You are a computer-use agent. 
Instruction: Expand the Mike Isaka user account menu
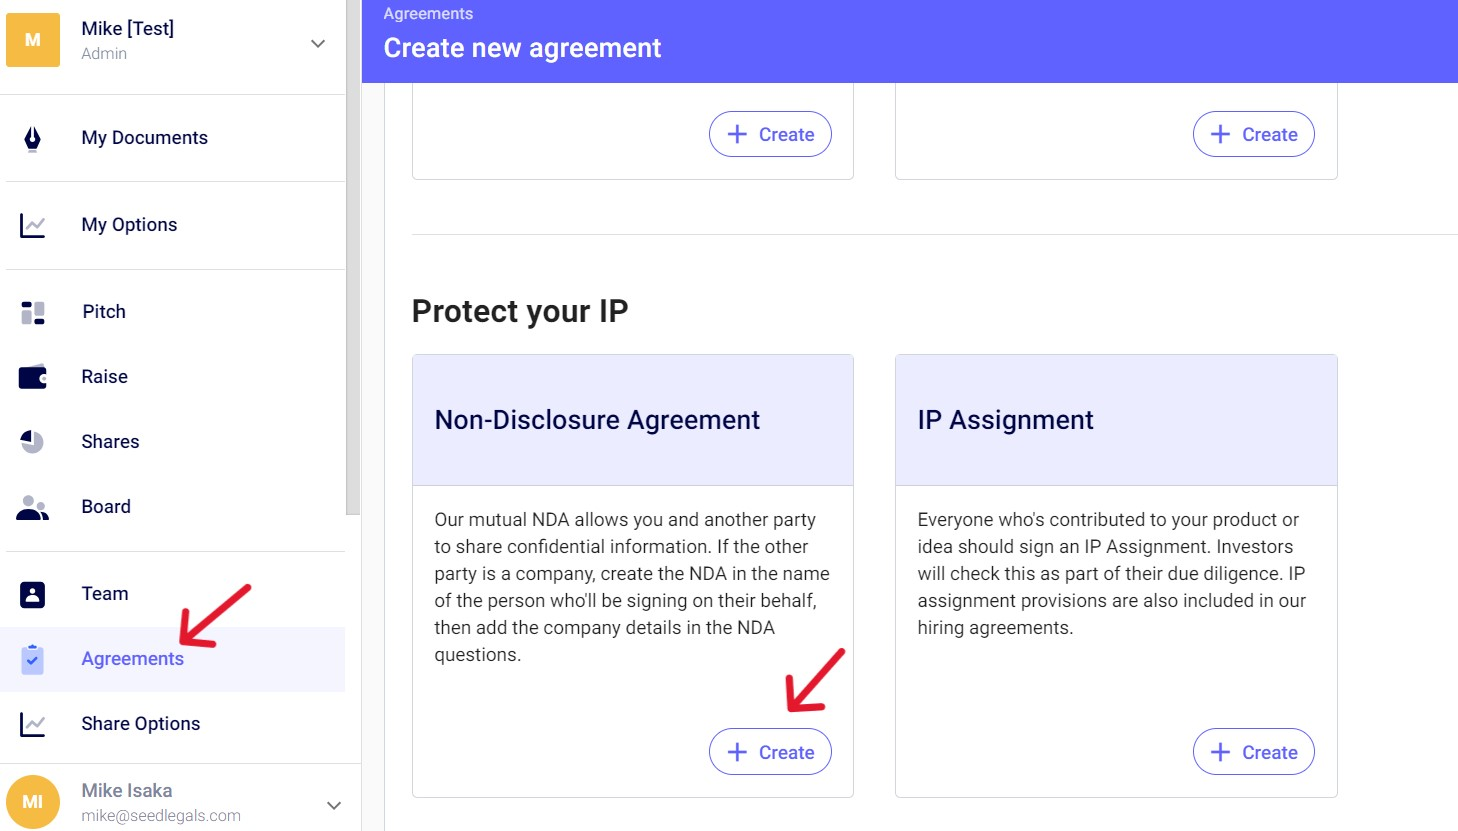(334, 805)
